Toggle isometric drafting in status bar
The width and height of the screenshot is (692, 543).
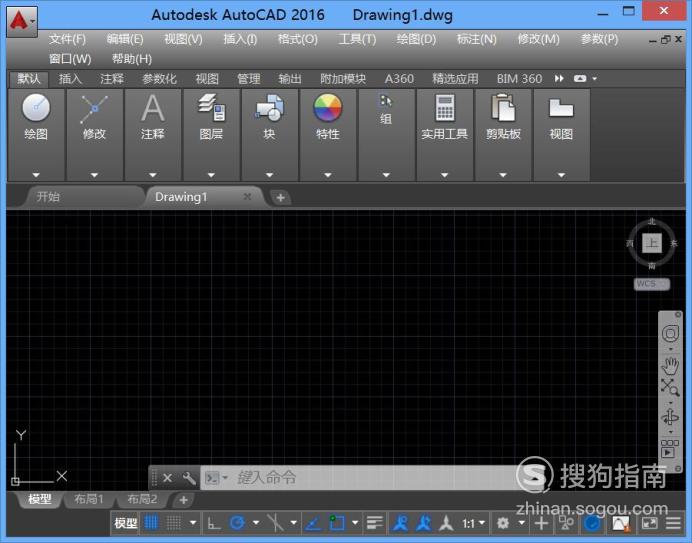[275, 524]
